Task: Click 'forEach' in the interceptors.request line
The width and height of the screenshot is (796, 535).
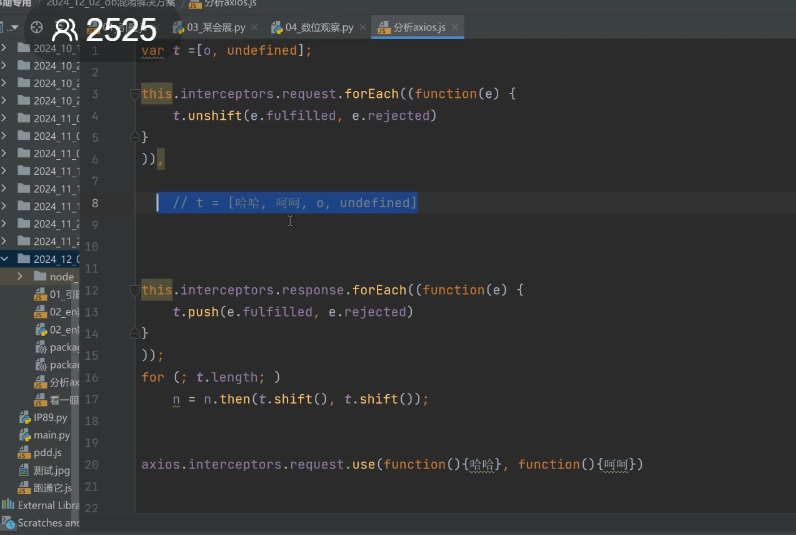Action: 372,94
